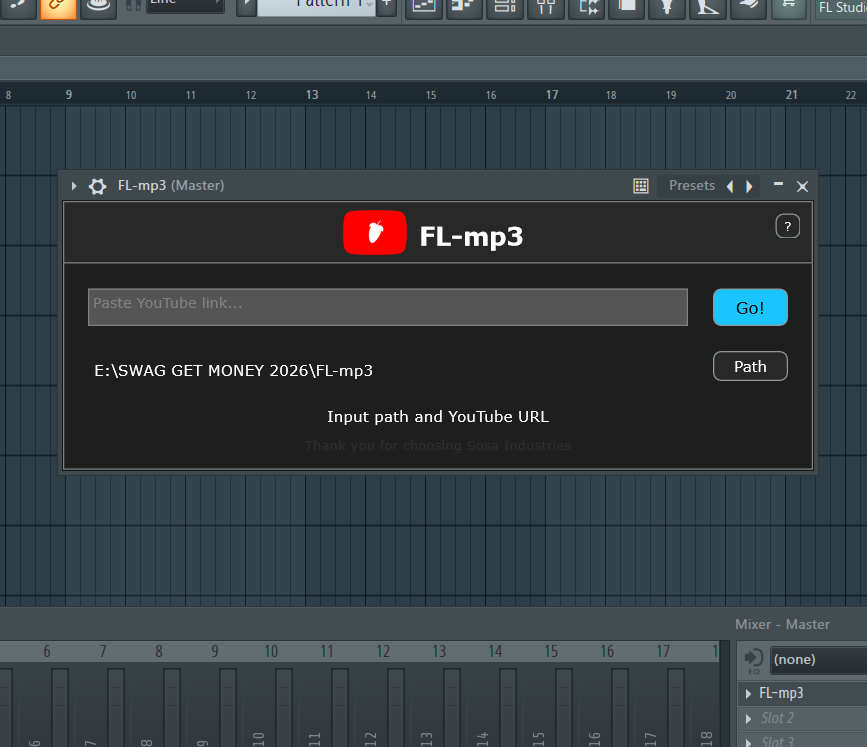The height and width of the screenshot is (747, 867).
Task: Click the red FL-mp3 fruit logo
Action: [x=375, y=232]
